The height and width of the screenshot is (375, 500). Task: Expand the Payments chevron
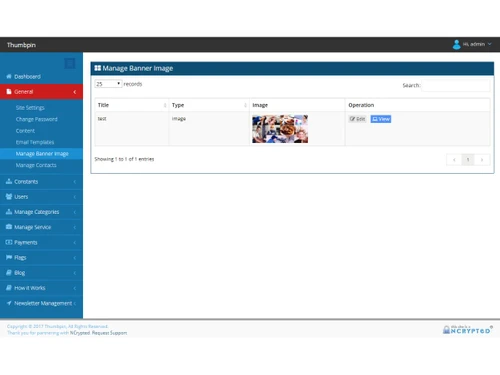(x=75, y=242)
